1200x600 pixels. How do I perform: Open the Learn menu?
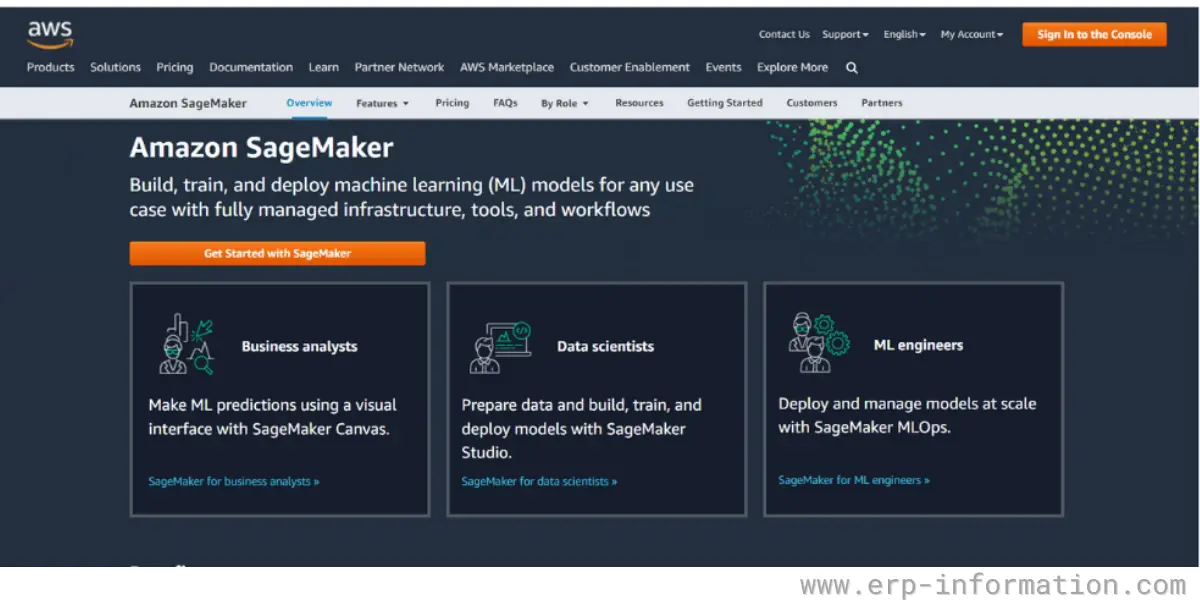[323, 67]
